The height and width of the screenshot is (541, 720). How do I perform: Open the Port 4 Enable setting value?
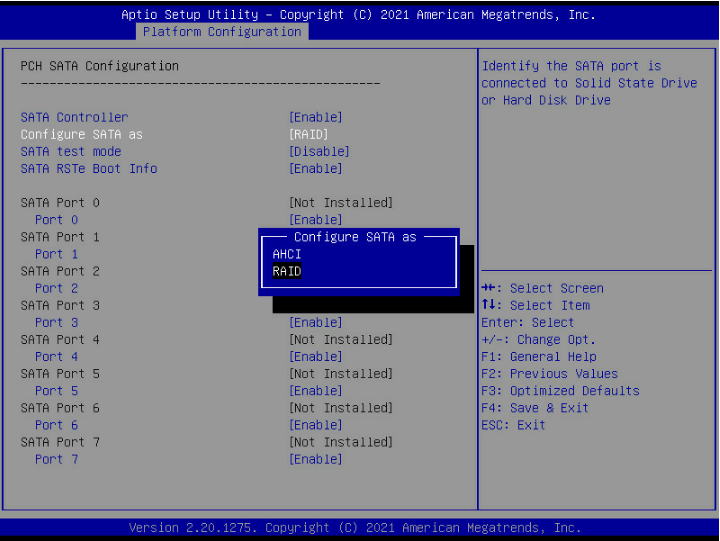pos(315,356)
